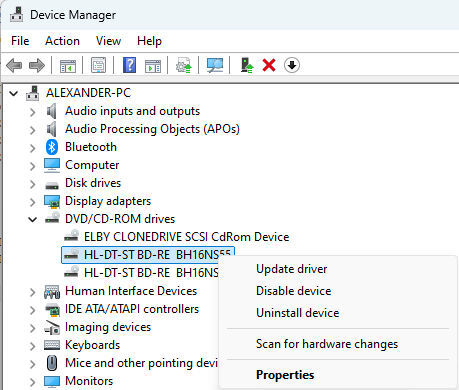
Task: Select the Disk drives label
Action: 93,183
